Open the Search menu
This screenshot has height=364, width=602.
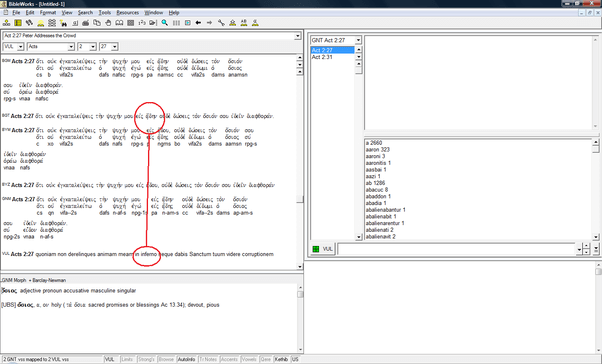[x=85, y=13]
